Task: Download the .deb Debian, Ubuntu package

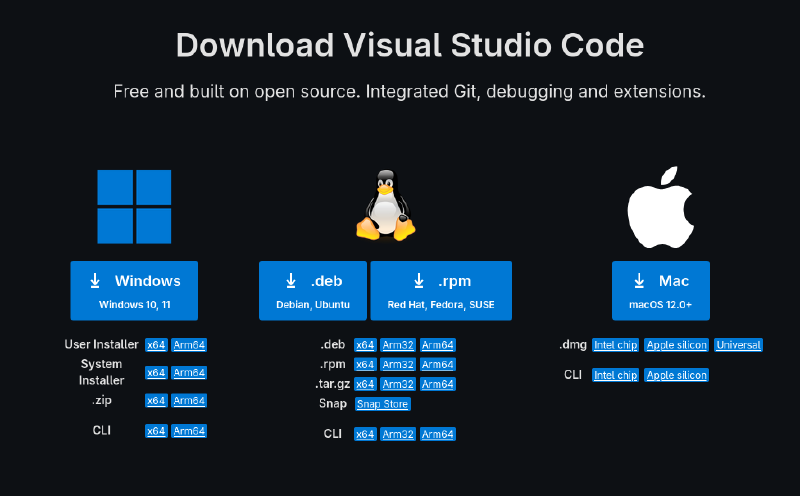Action: pyautogui.click(x=313, y=291)
